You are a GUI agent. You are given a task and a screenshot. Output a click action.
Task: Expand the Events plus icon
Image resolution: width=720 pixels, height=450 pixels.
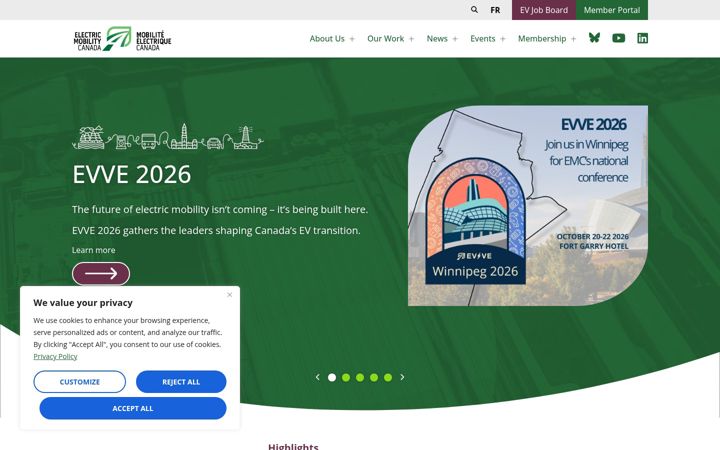coord(503,39)
